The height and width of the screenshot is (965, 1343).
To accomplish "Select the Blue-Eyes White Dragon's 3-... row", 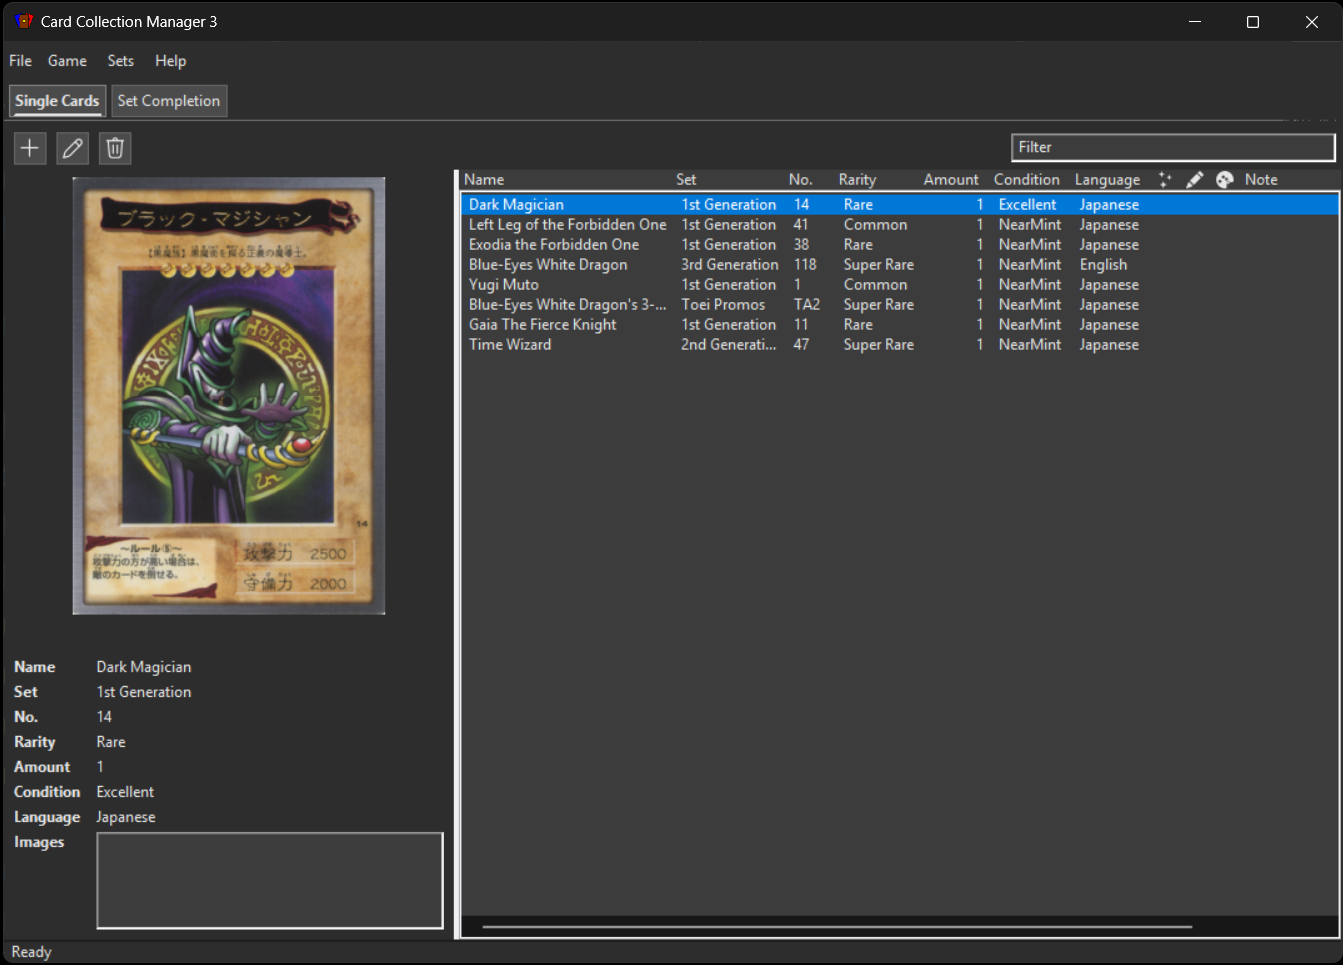I will [x=900, y=305].
